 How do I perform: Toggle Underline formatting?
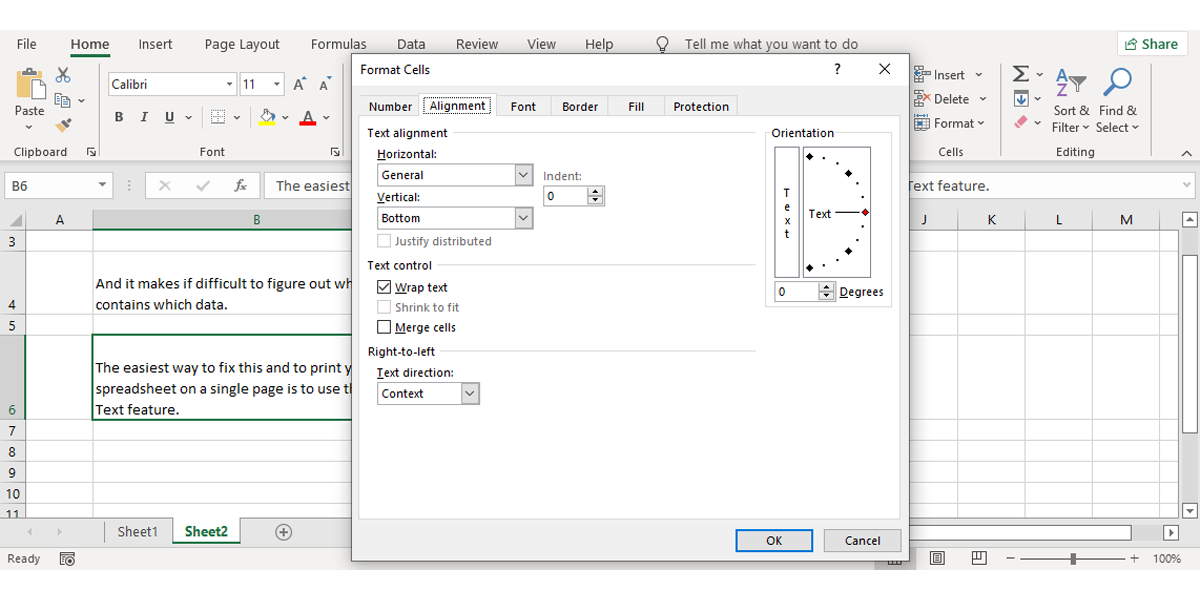coord(169,117)
